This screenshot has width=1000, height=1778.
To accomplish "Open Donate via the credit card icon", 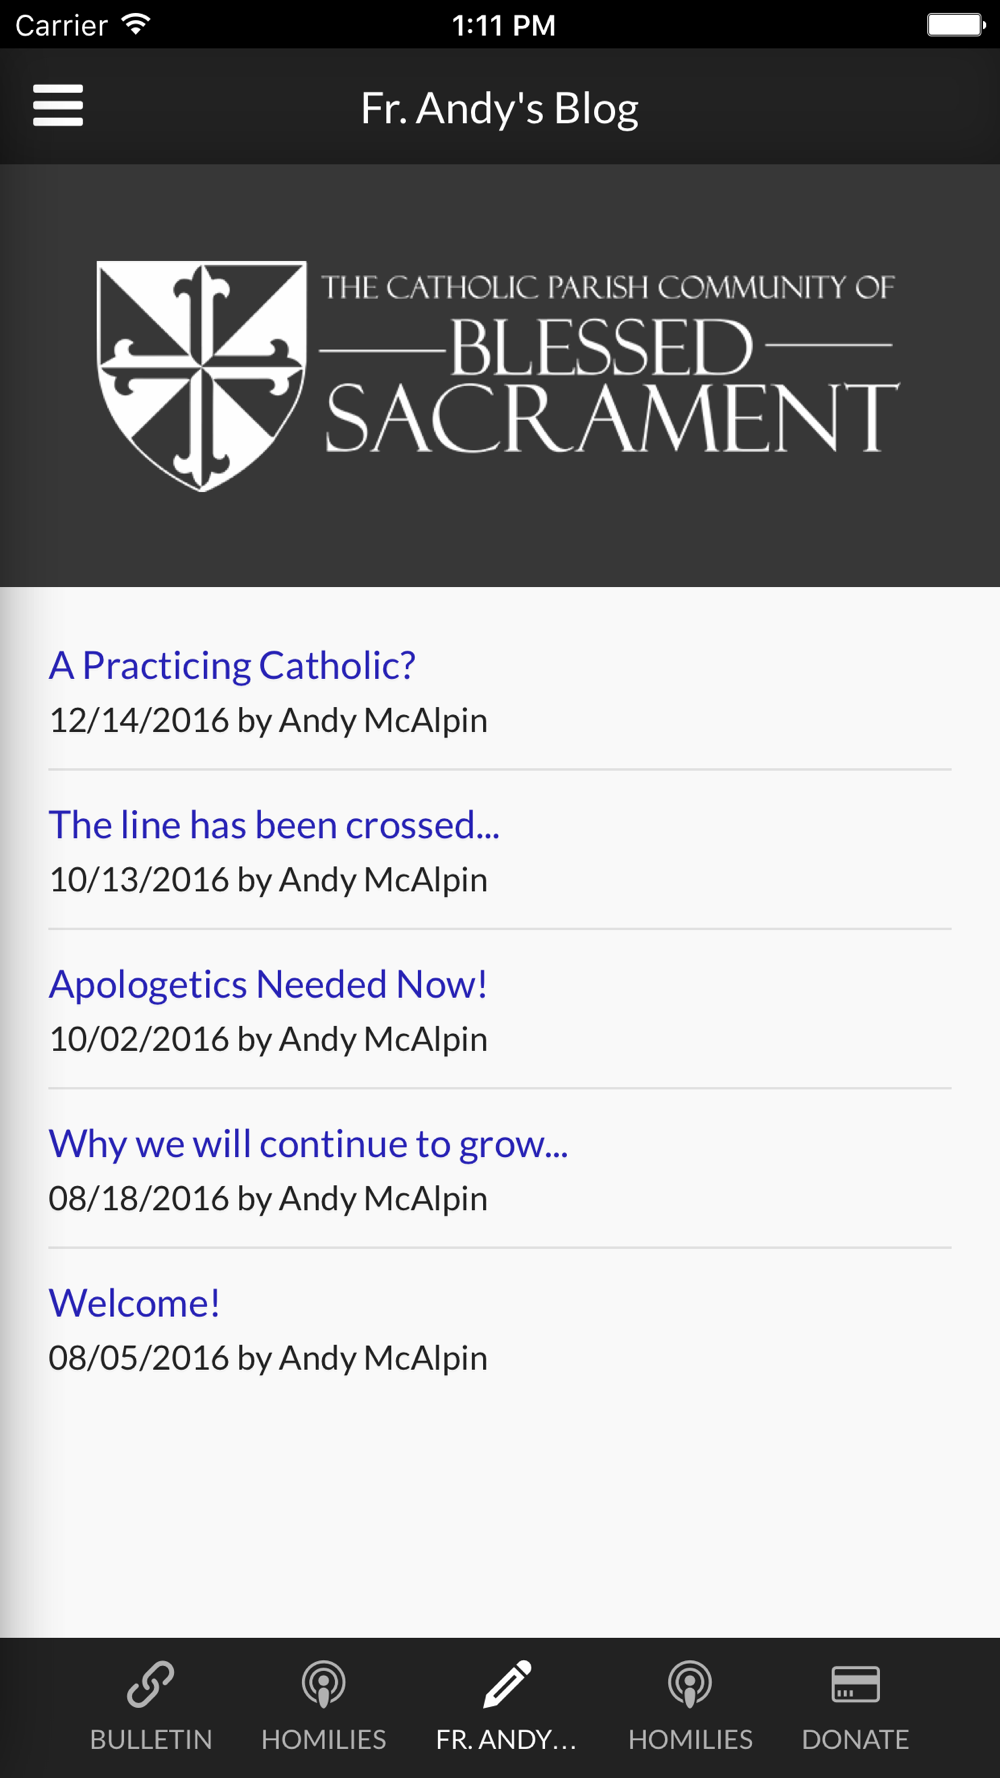I will coord(855,1684).
